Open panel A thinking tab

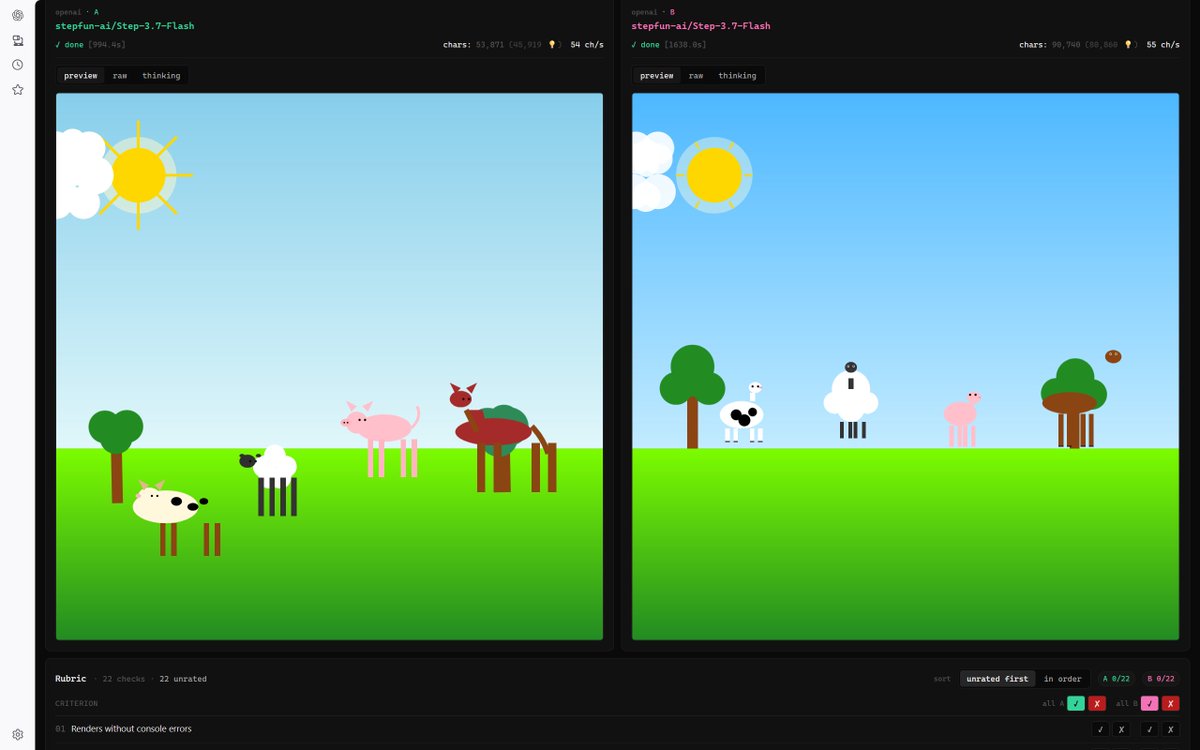pyautogui.click(x=161, y=76)
